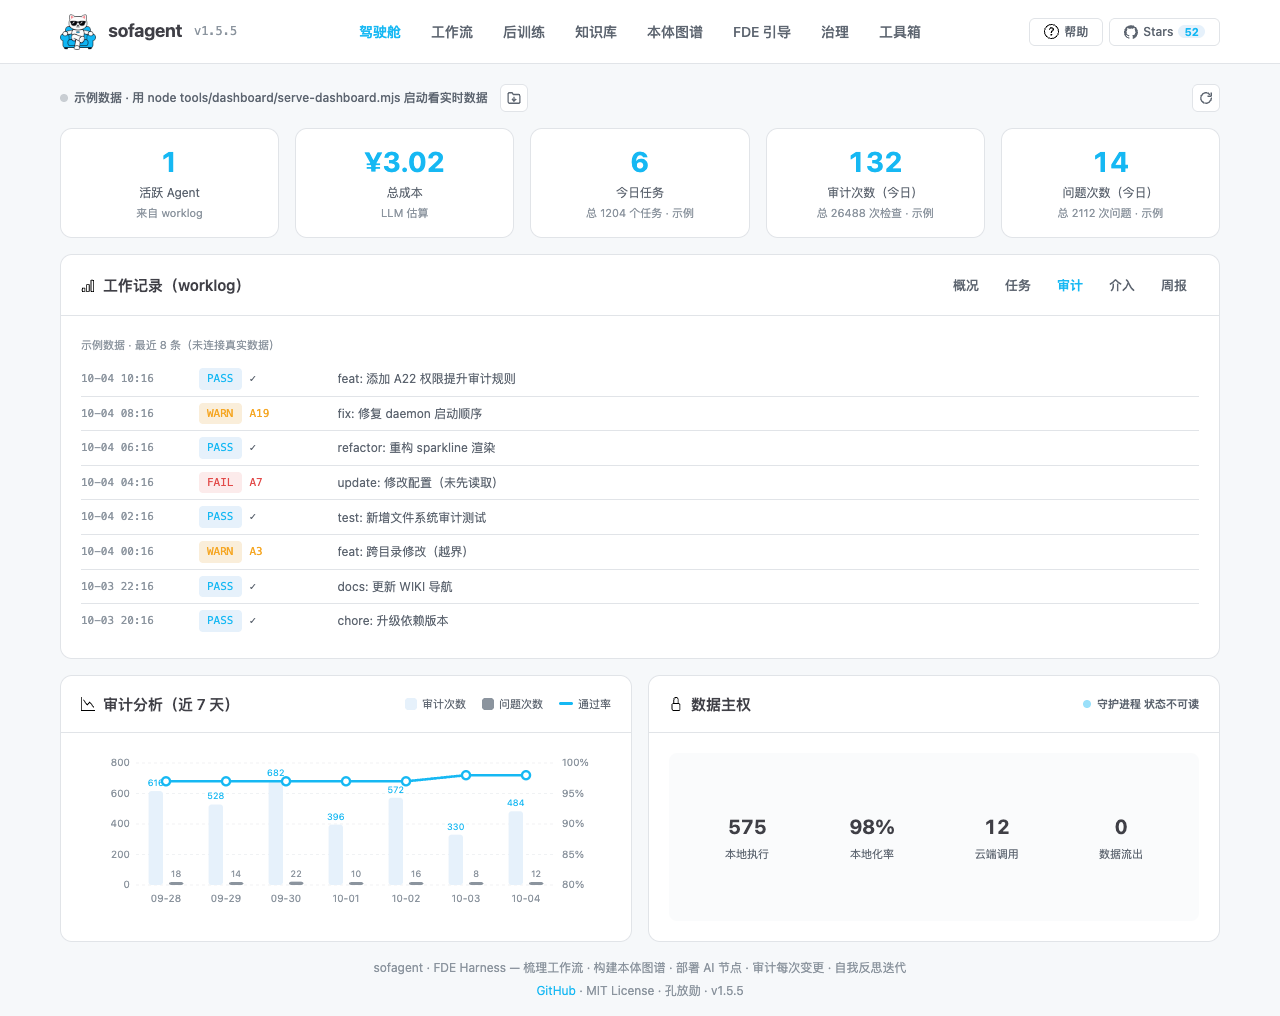
Task: Open 本体图谱 nav item
Action: [x=675, y=32]
